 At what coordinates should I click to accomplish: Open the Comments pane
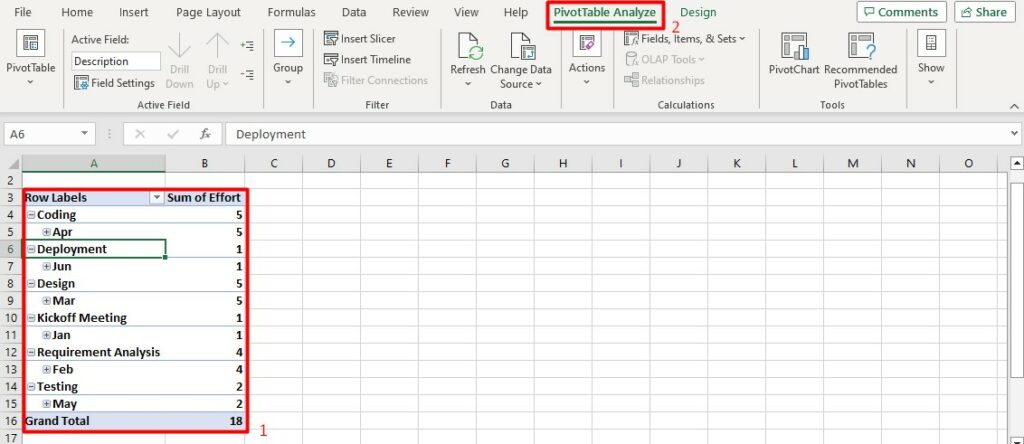[x=901, y=12]
